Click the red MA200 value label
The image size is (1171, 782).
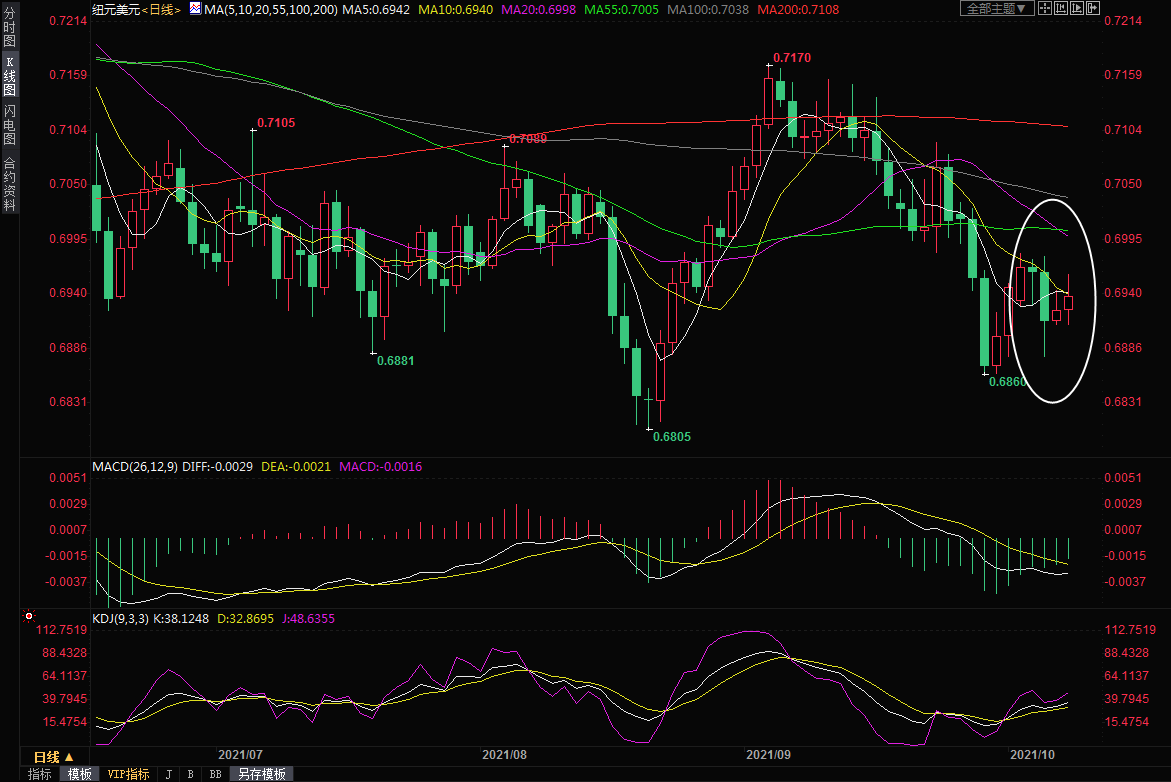click(x=798, y=9)
